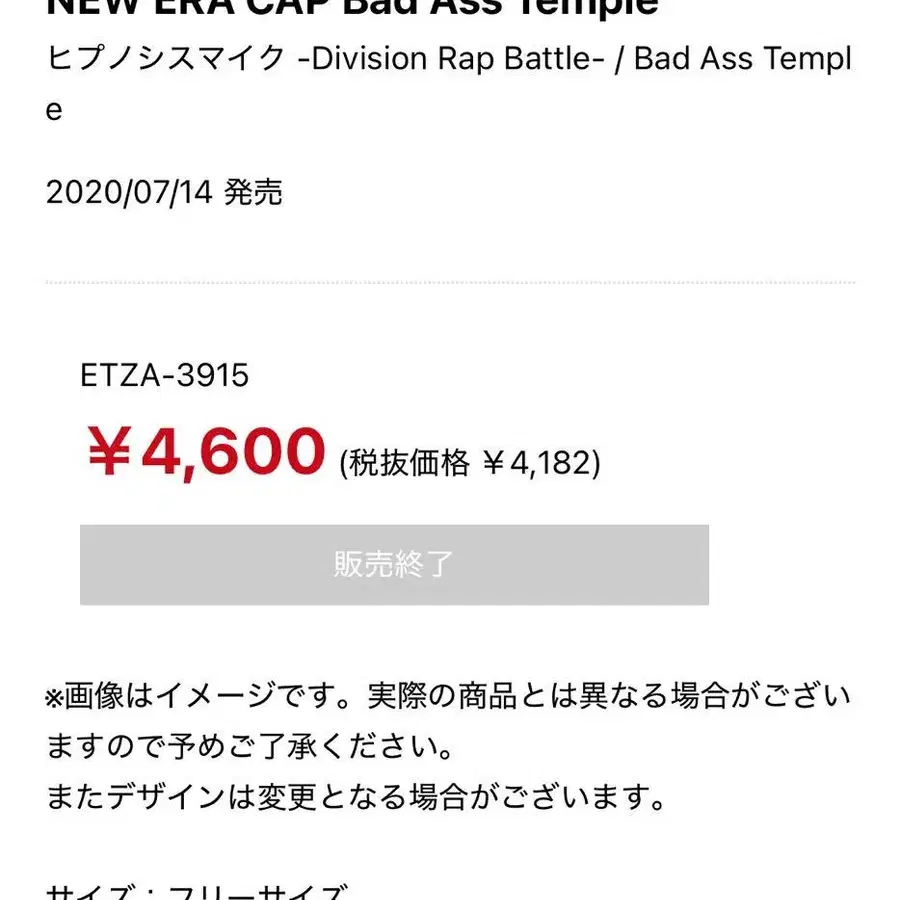Click the ETZA-3915 product code

164,375
